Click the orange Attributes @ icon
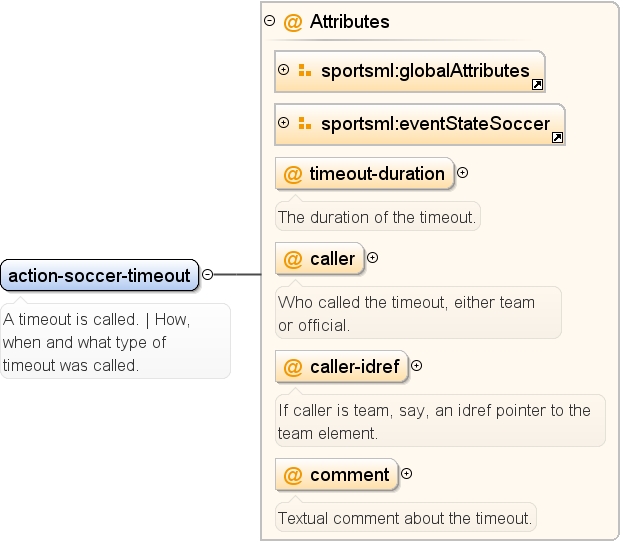Screen dimensions: 637x542 [x=293, y=22]
